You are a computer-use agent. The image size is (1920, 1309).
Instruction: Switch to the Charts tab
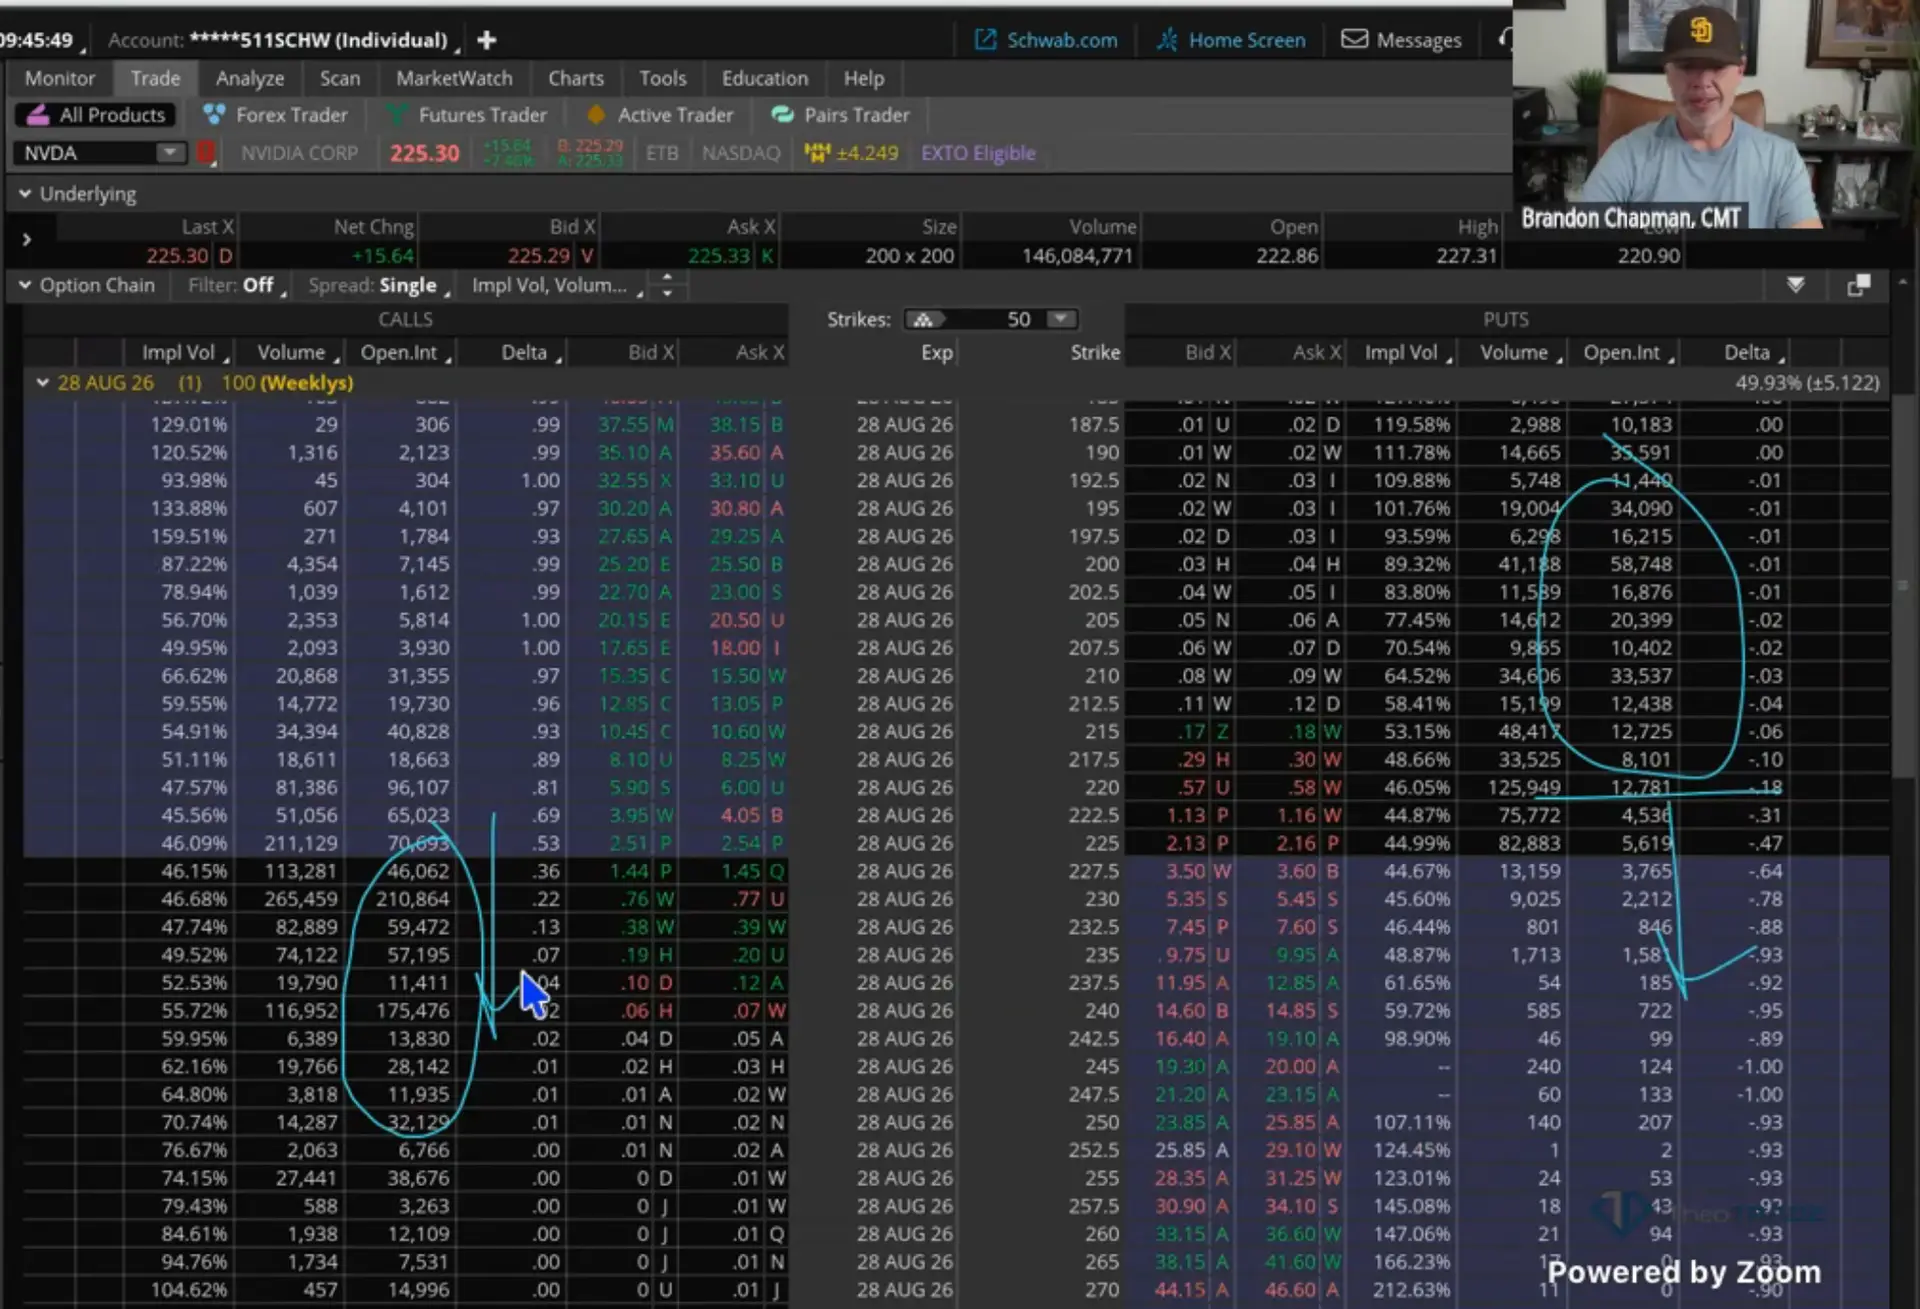pyautogui.click(x=576, y=78)
